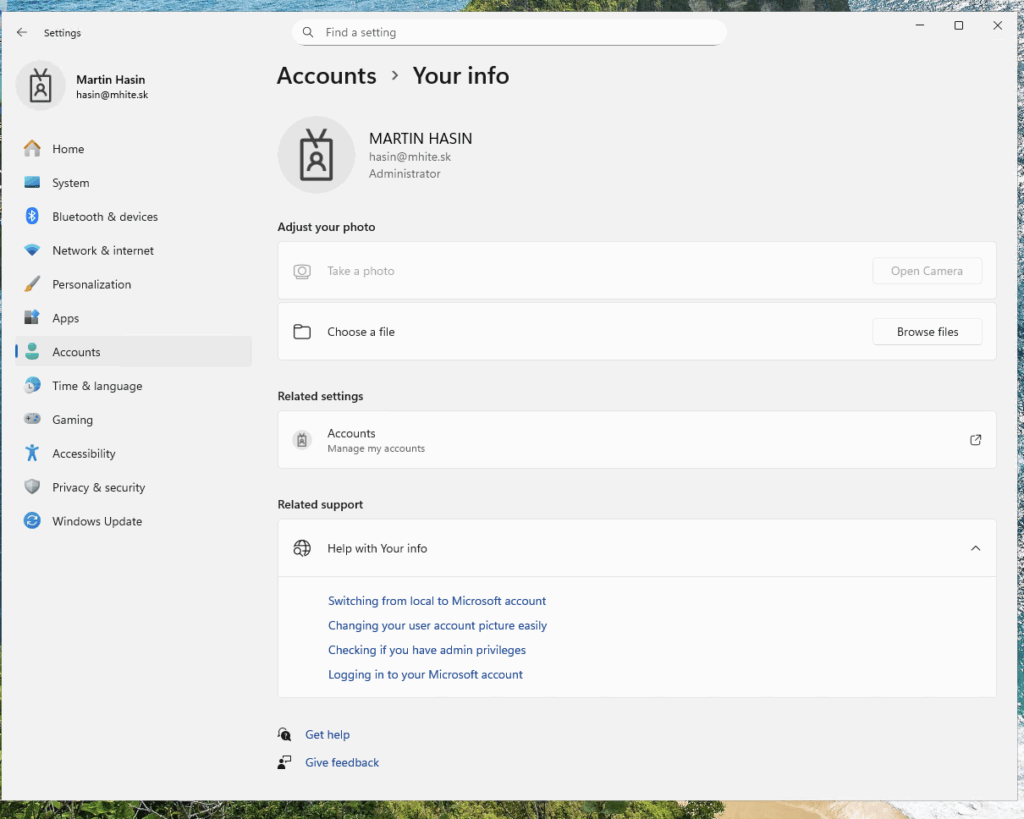Open 'Checking if you have admin privileges' link
1024x819 pixels.
tap(427, 650)
